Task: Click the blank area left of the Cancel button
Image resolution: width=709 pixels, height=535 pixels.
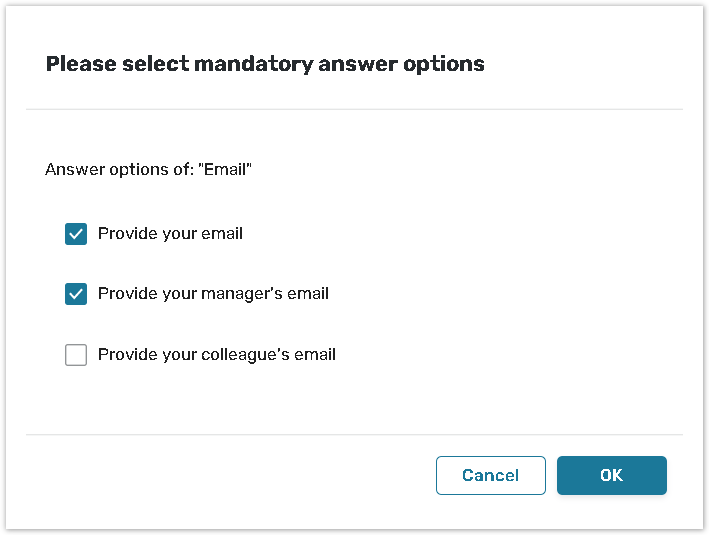Action: point(230,476)
